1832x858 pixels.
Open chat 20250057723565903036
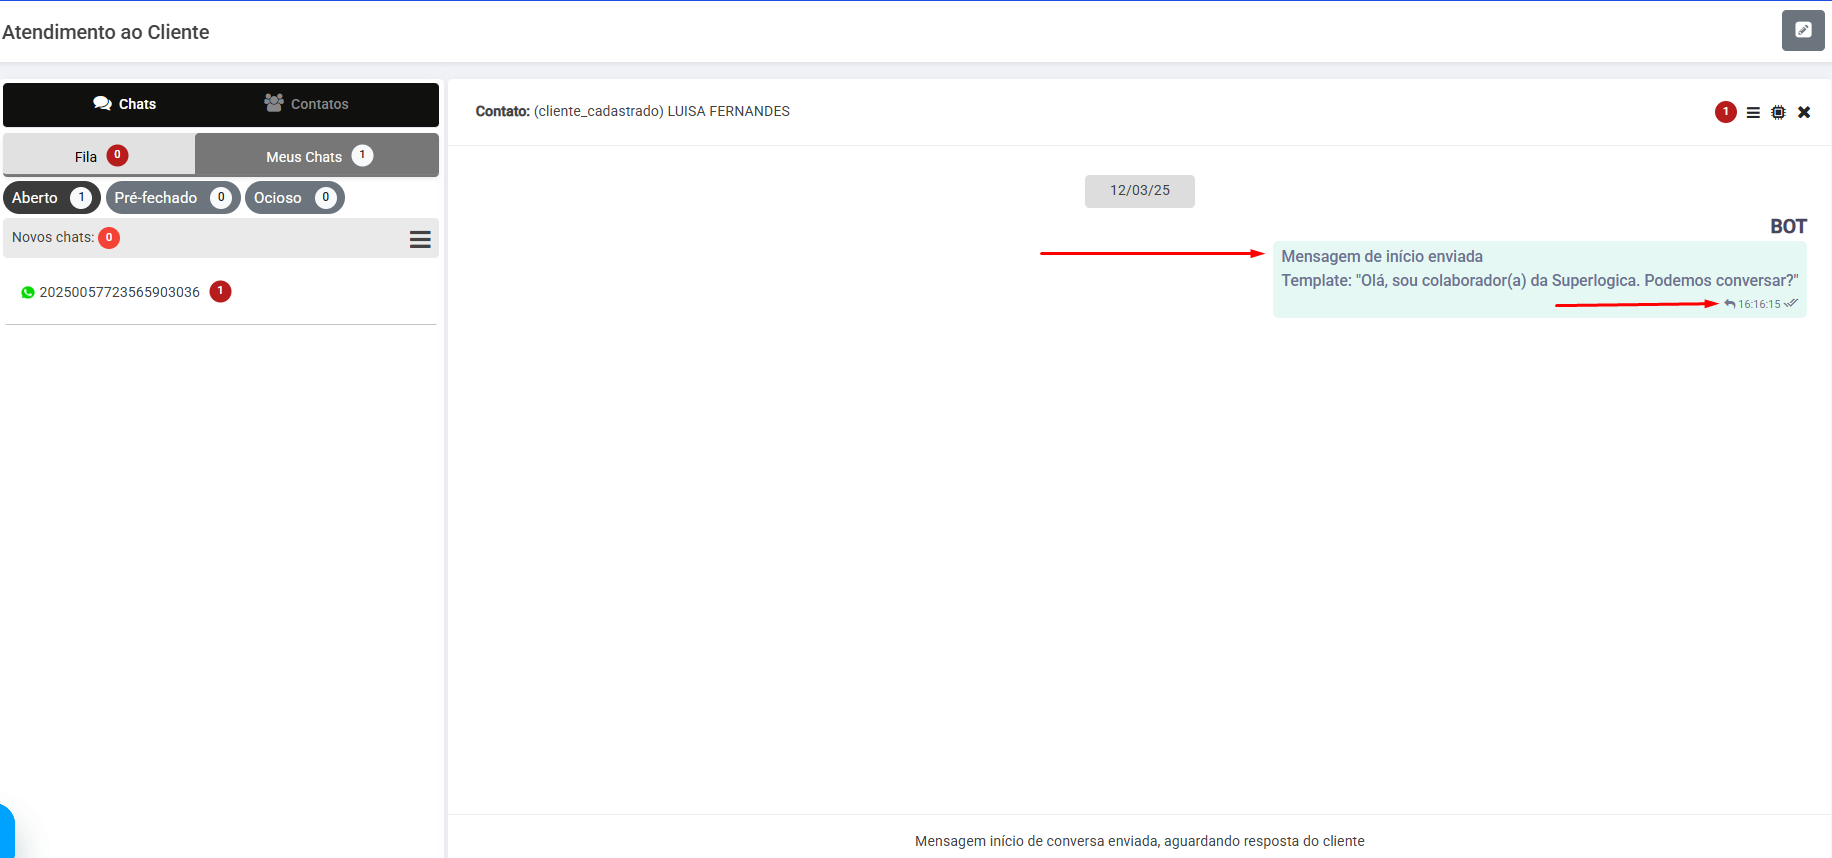pyautogui.click(x=120, y=292)
